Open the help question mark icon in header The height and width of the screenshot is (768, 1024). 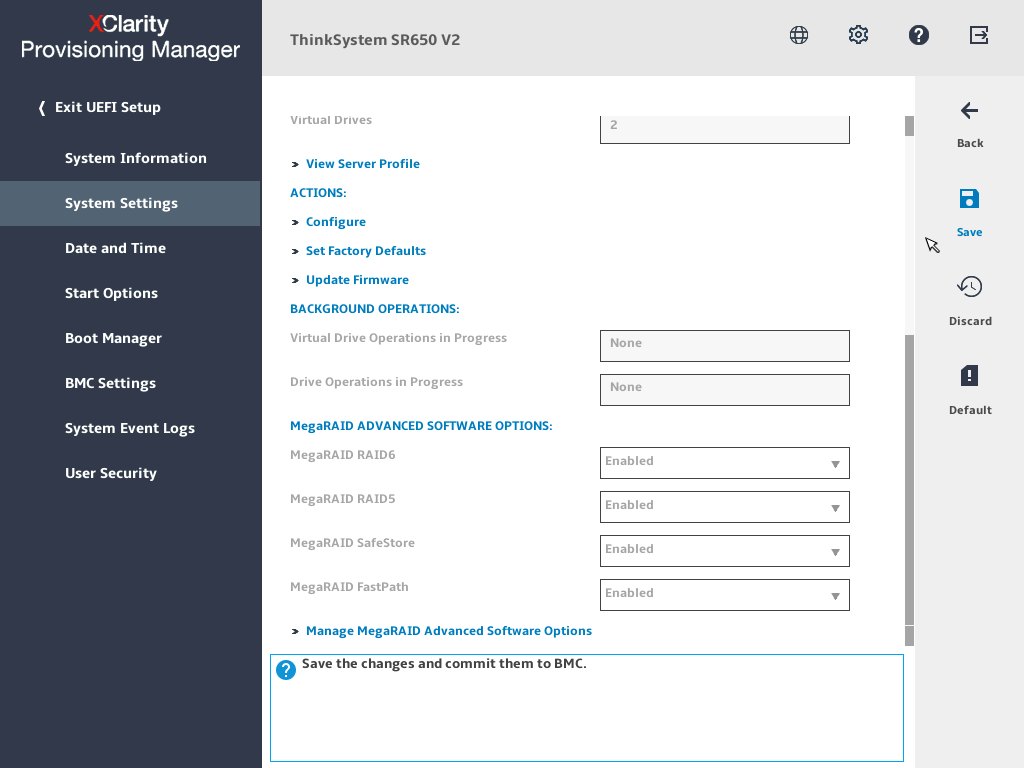coord(919,35)
